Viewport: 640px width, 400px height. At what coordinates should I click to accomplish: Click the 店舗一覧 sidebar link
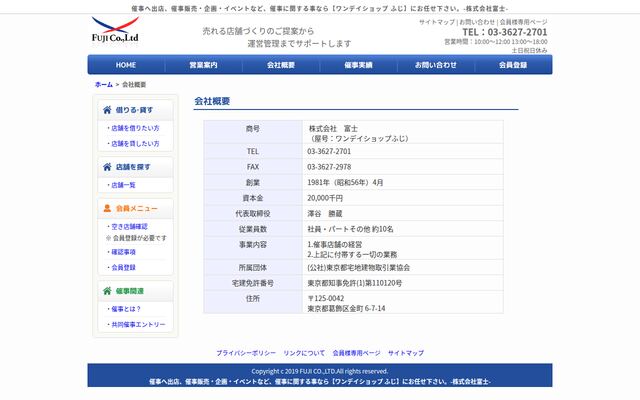click(x=123, y=185)
